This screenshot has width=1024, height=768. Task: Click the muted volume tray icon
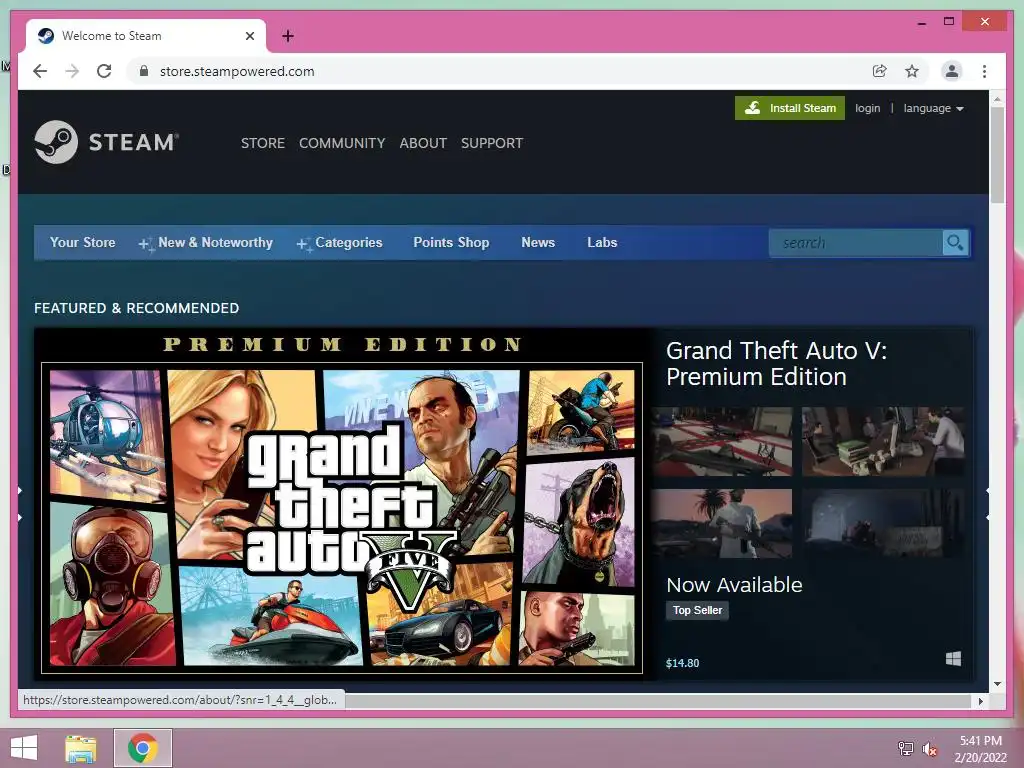coord(929,749)
